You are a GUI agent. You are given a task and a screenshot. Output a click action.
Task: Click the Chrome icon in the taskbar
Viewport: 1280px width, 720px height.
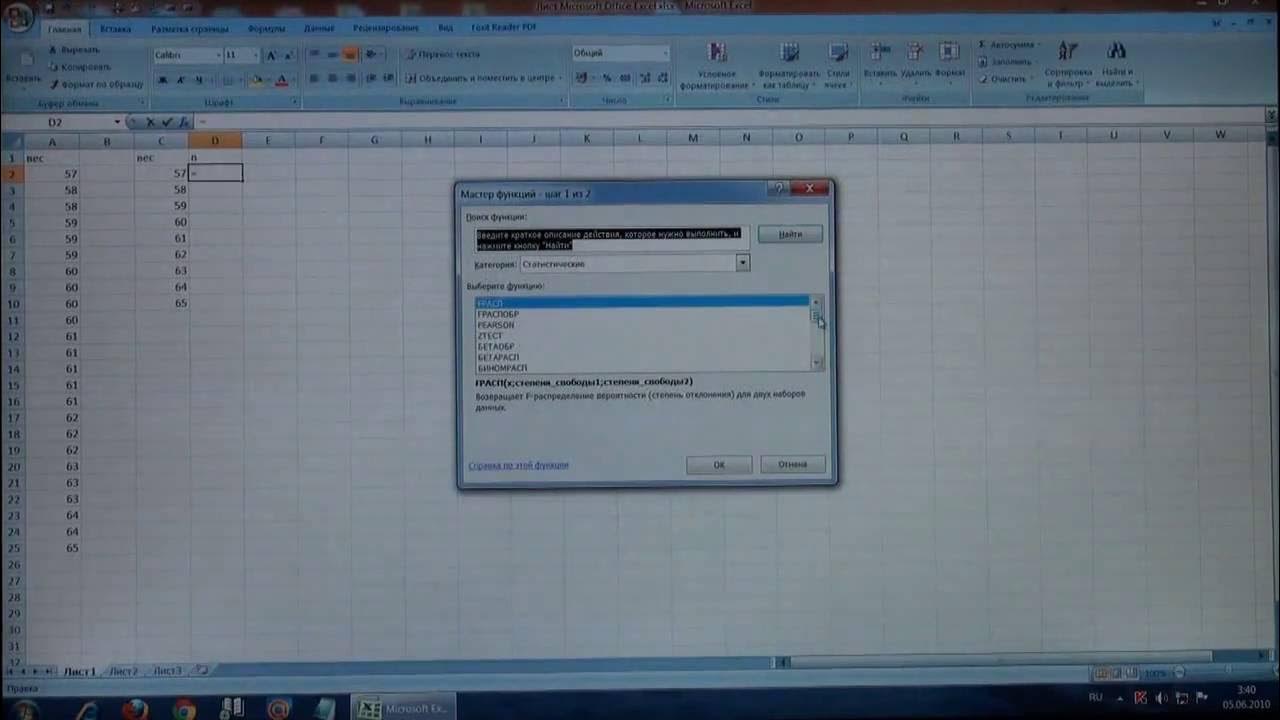pos(184,708)
